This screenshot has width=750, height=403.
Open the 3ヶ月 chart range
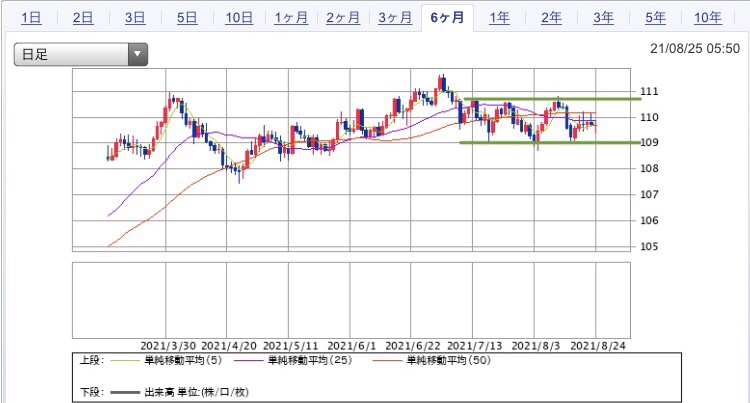pos(395,18)
